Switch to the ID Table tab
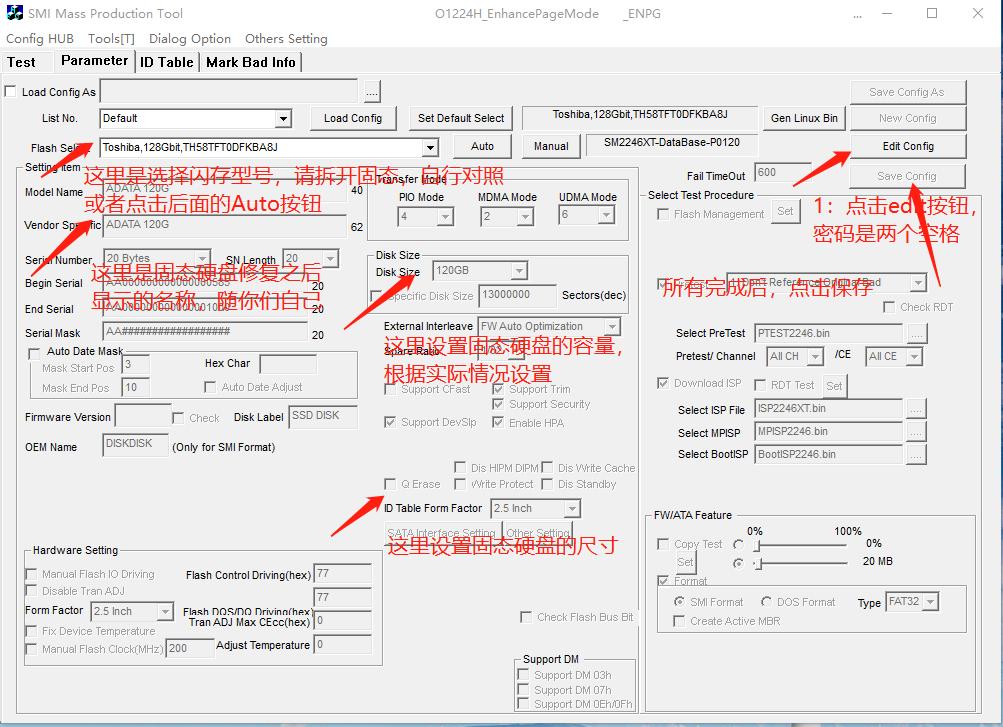1003x727 pixels. 167,62
